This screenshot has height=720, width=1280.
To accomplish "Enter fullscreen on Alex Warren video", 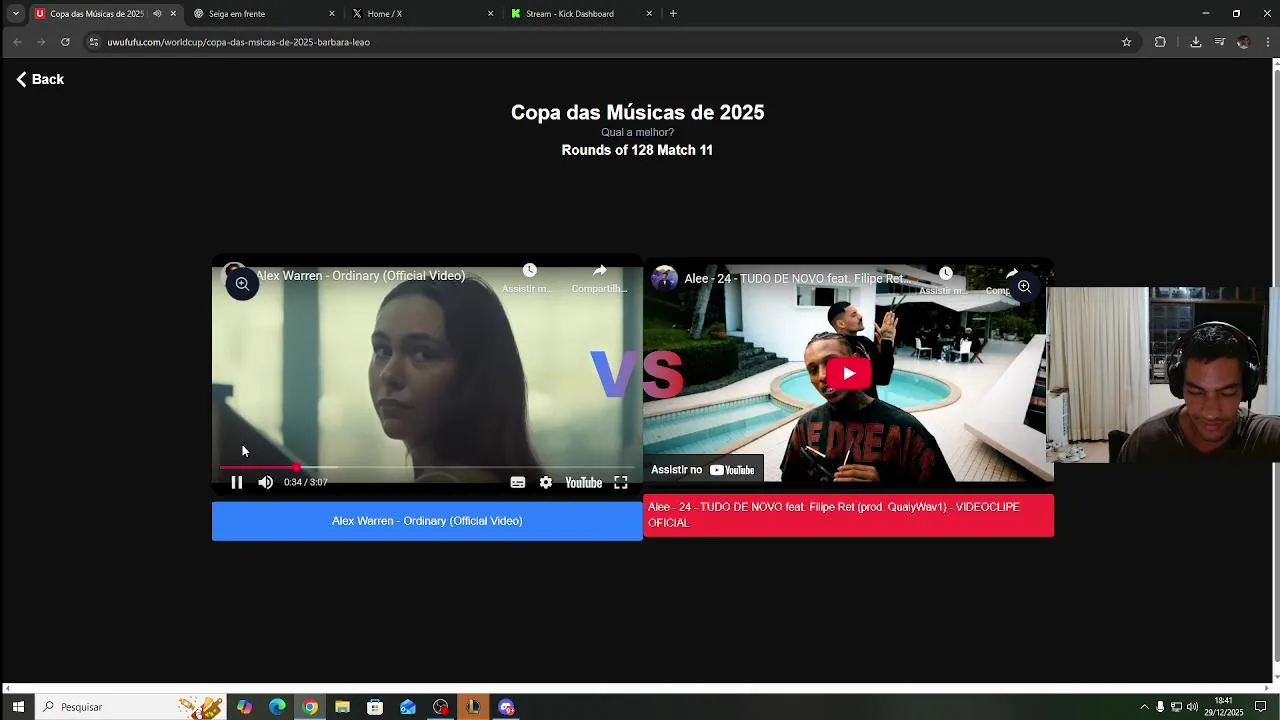I will pos(620,482).
